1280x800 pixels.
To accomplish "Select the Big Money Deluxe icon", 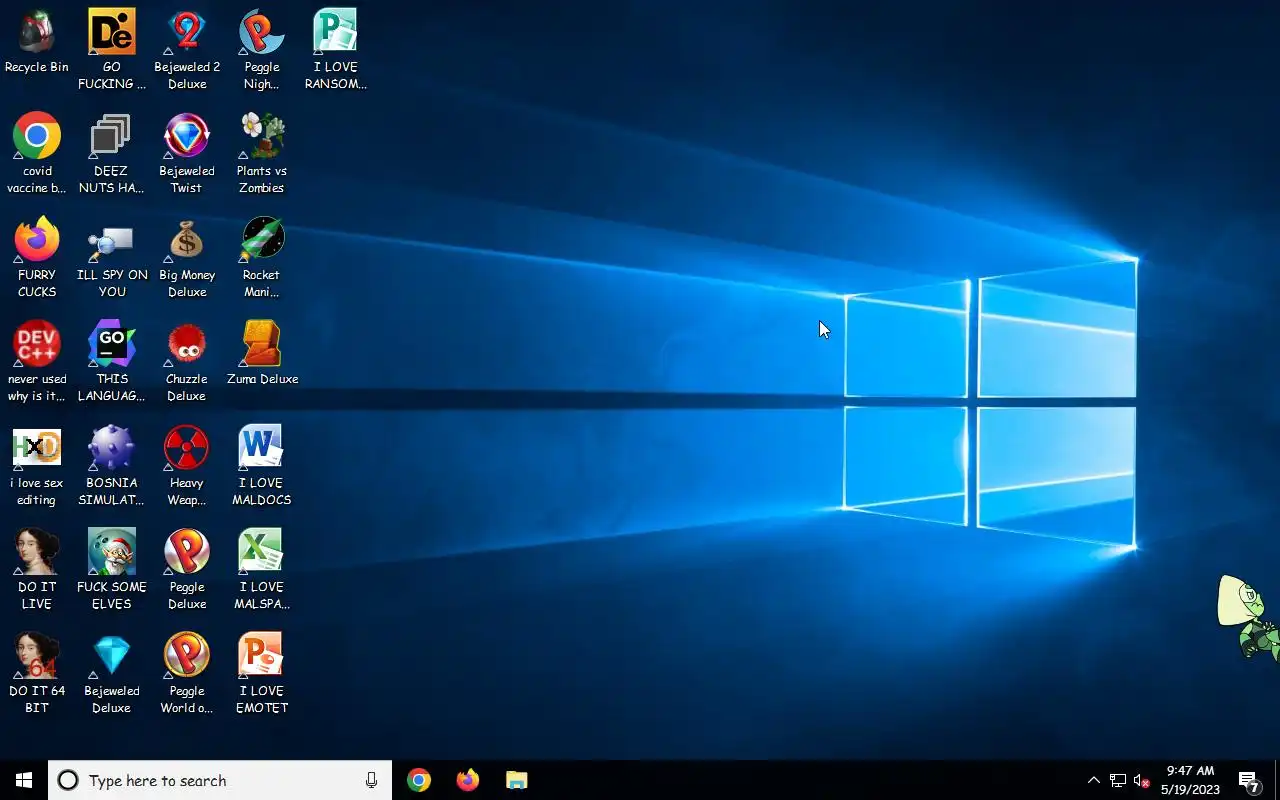I will (x=187, y=240).
